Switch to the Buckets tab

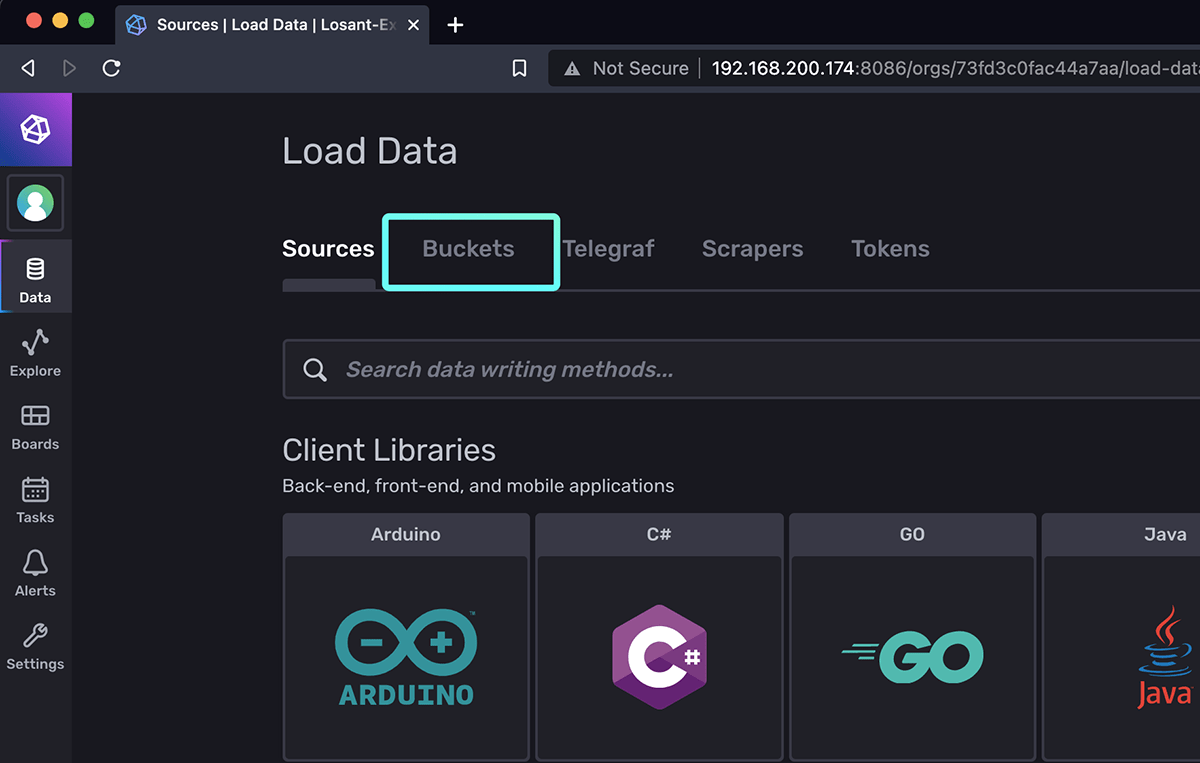click(468, 249)
